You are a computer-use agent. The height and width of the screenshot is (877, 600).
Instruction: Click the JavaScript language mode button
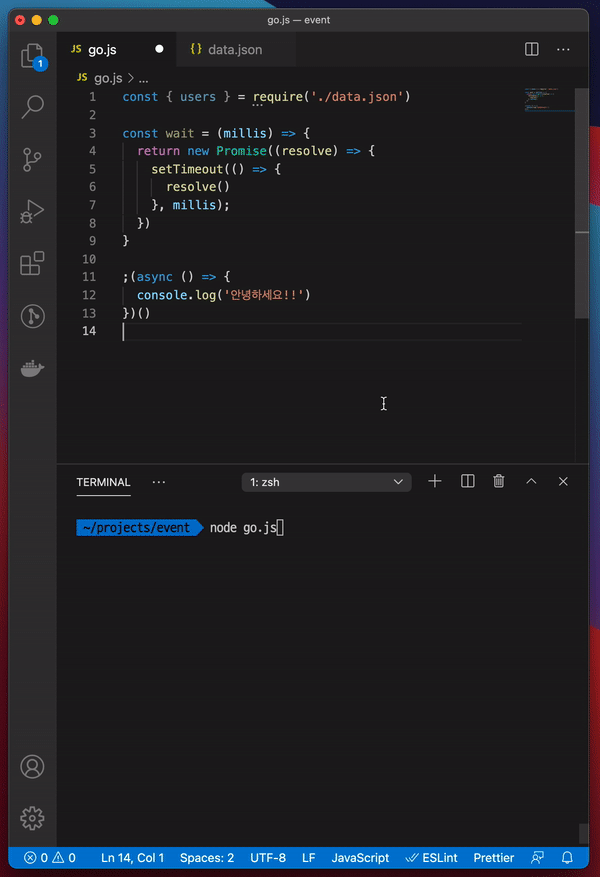coord(360,858)
